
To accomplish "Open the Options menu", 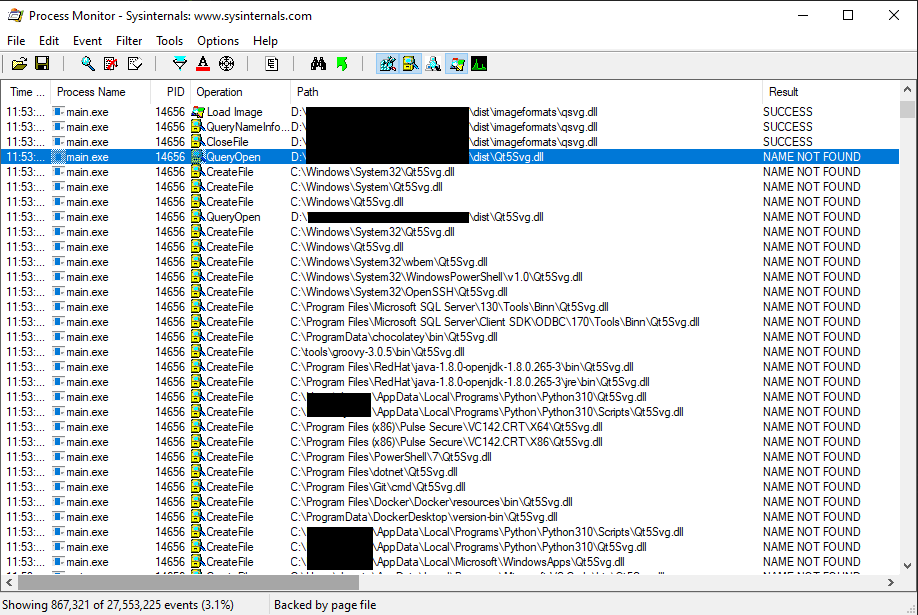I will click(218, 41).
